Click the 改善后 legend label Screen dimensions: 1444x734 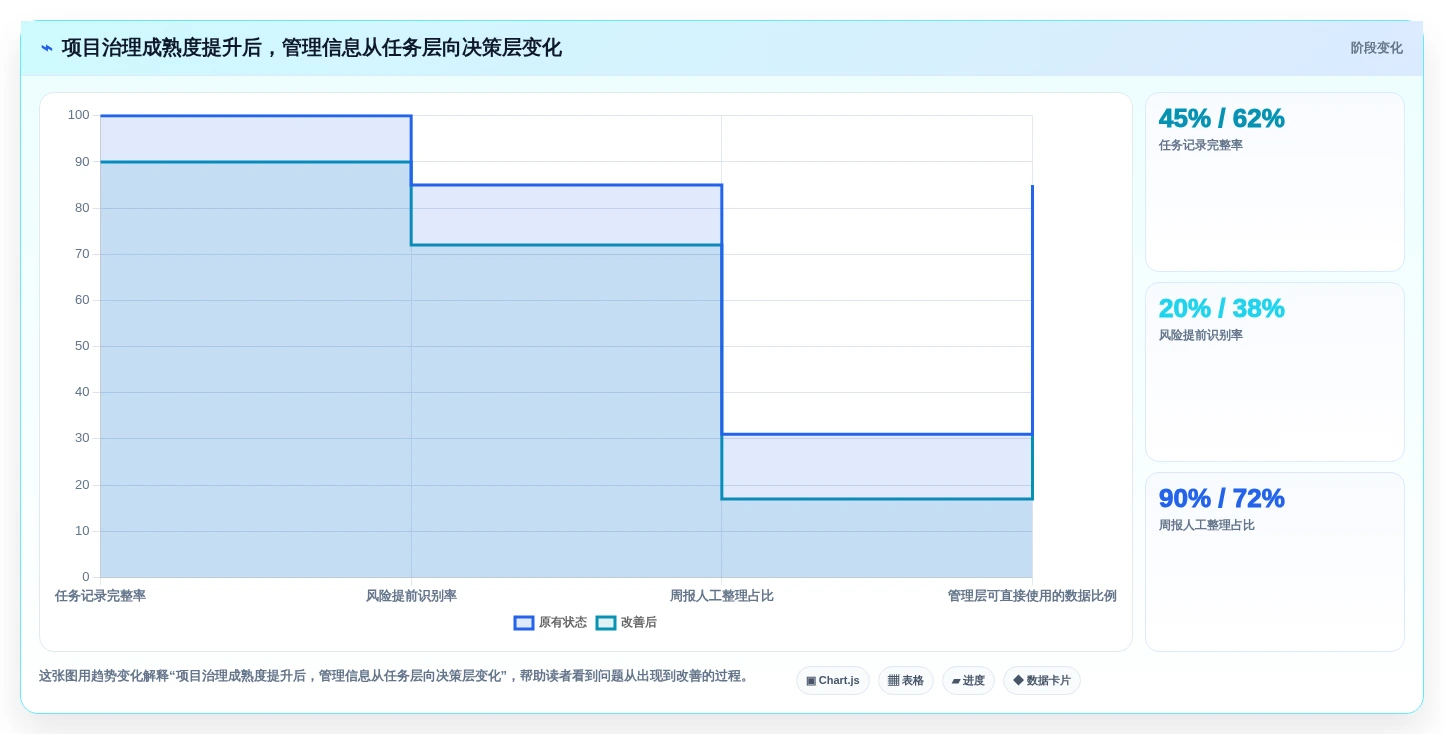click(639, 623)
